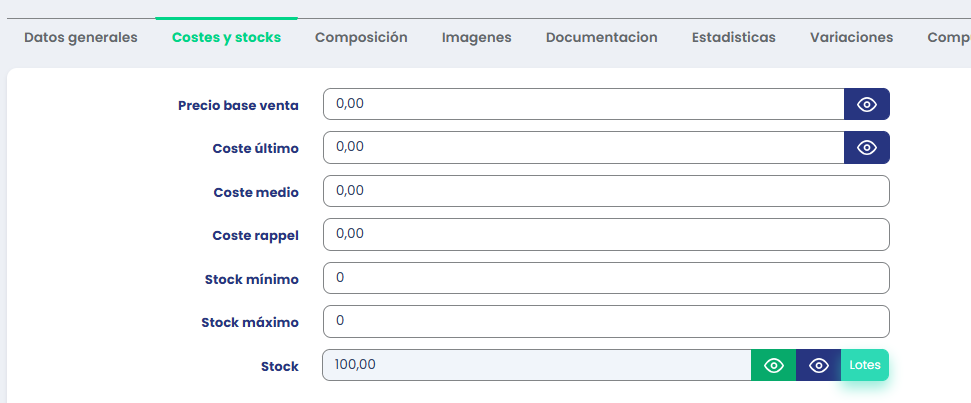
Task: Open the partially visible tab after Variaciones
Action: [948, 37]
